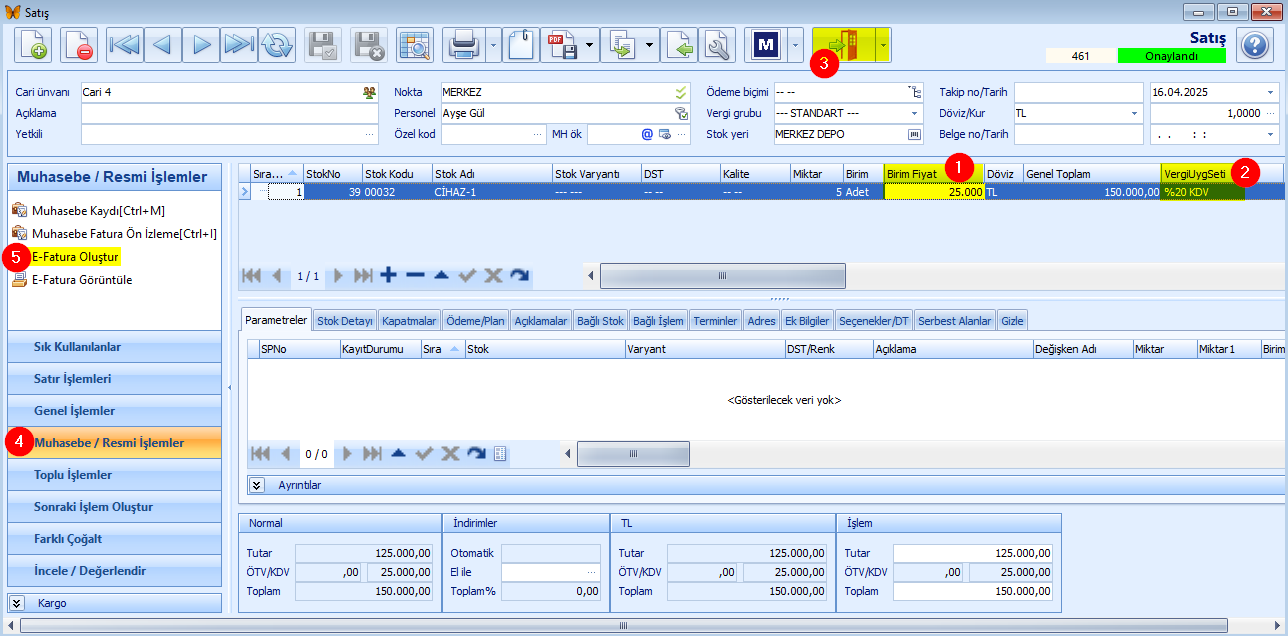
Task: Select the Adres tab
Action: tap(761, 321)
